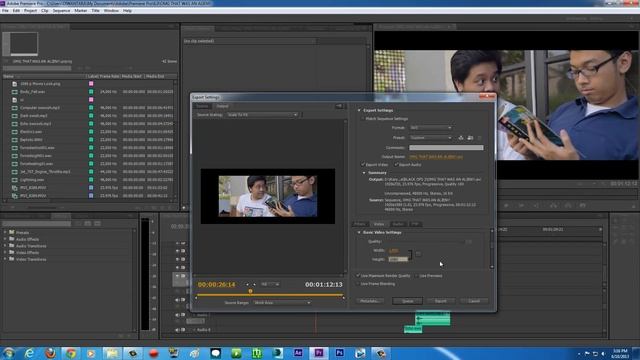Collapse the Summary section

pos(364,173)
